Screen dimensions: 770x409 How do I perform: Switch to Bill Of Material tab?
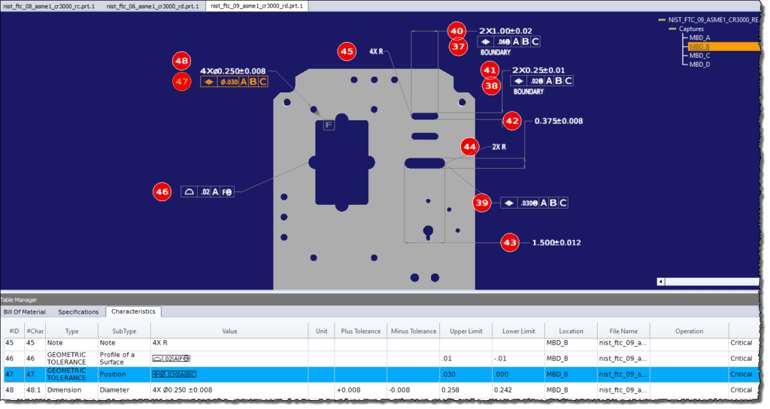tap(25, 312)
